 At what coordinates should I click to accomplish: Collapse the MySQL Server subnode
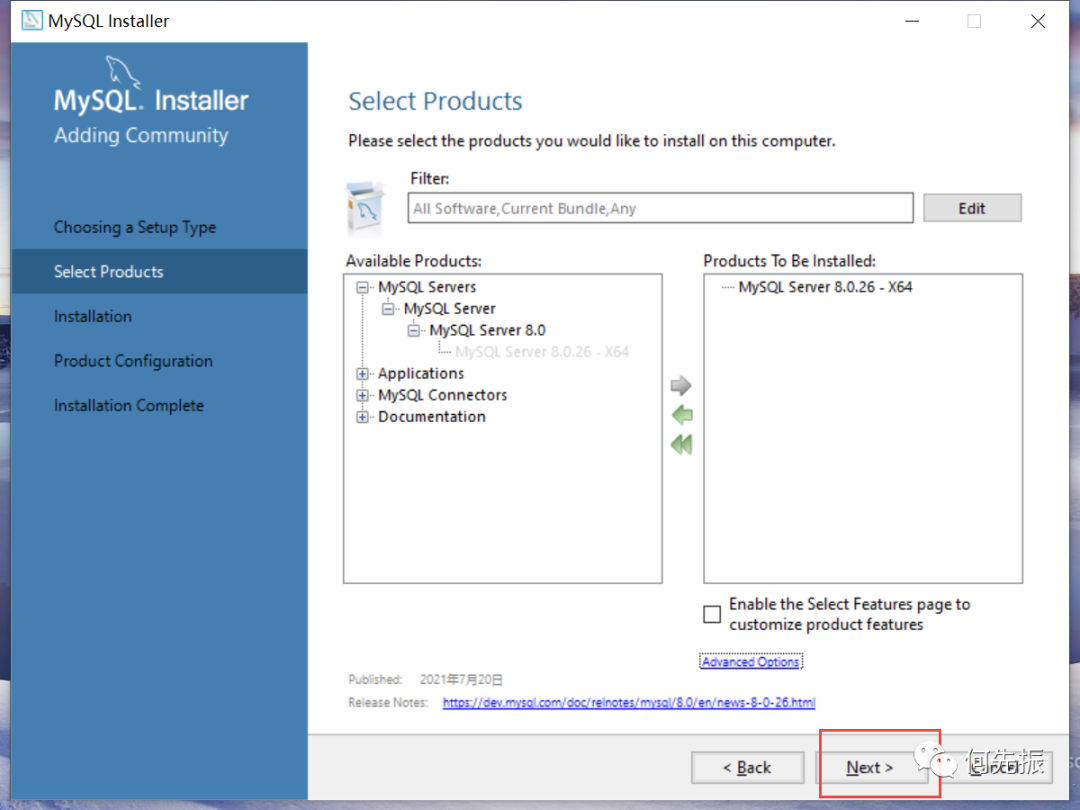point(388,309)
